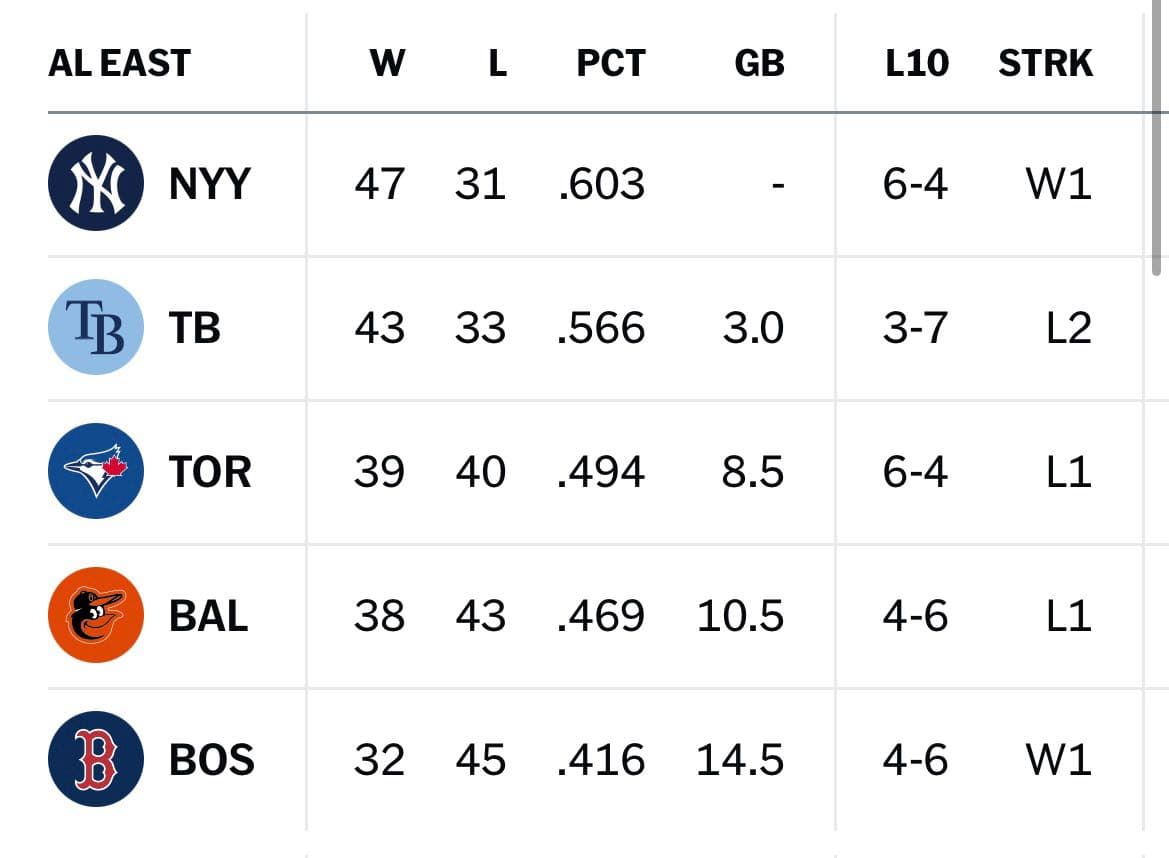Click the Baltimore Orioles logo
Viewport: 1169px width, 858px height.
pos(95,615)
